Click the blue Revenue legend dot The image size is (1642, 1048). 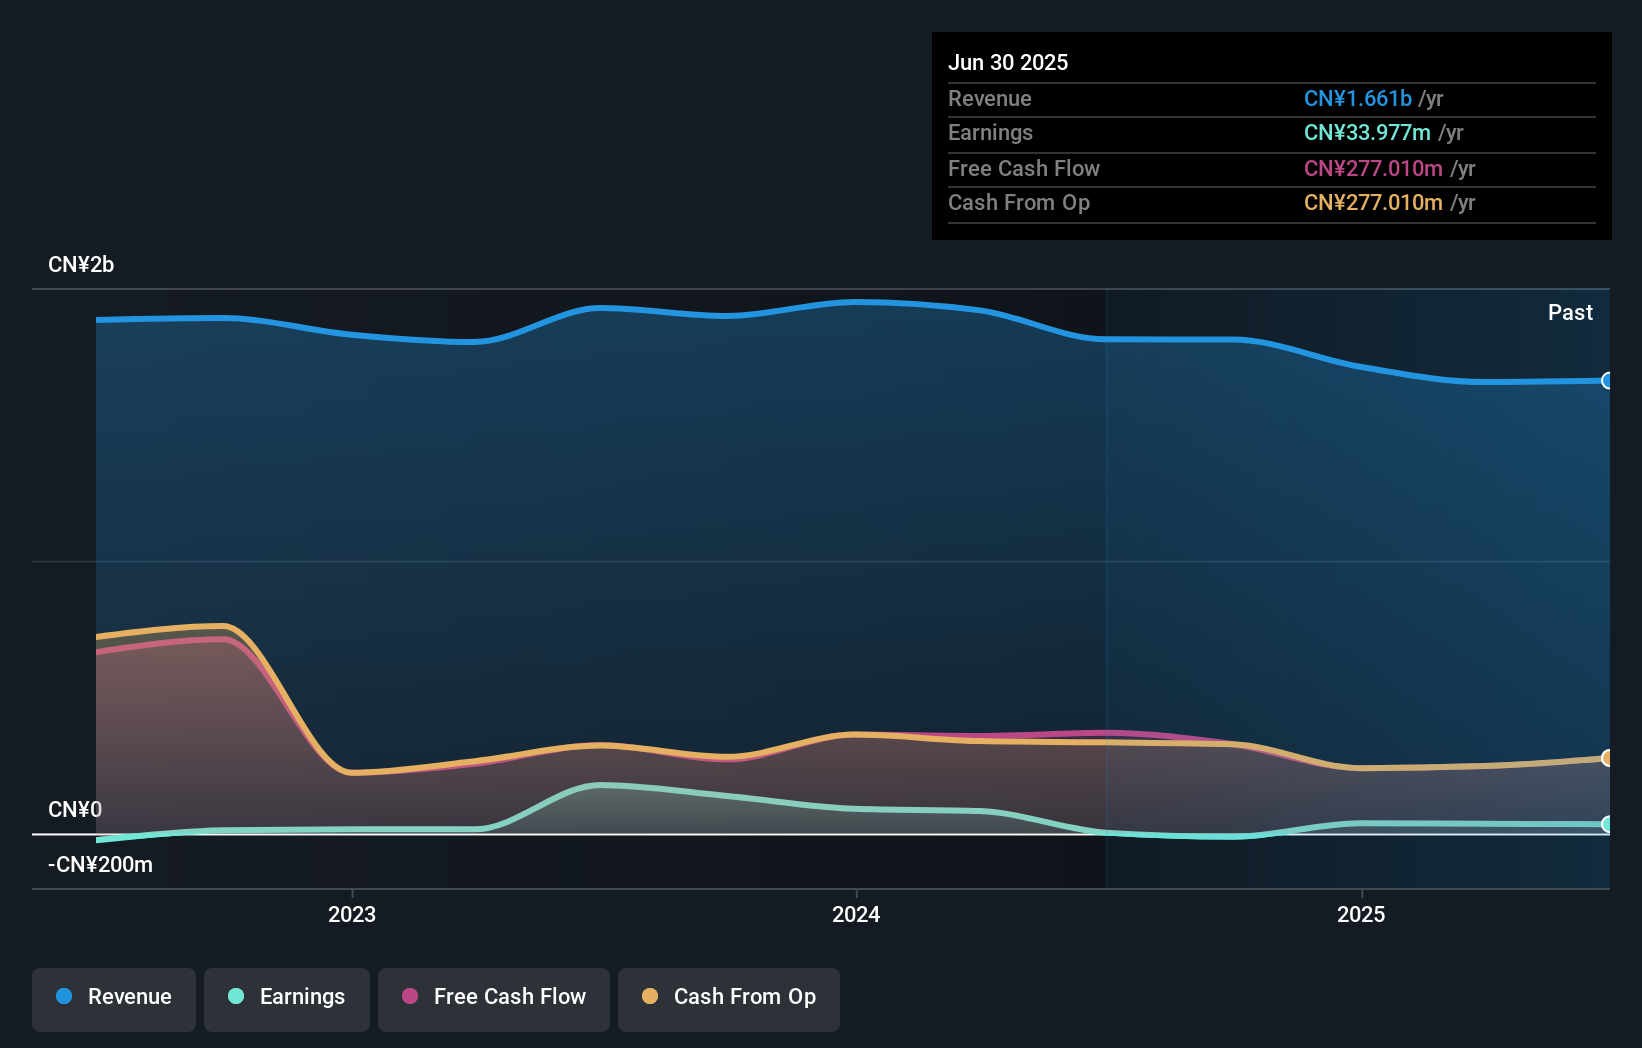(64, 996)
